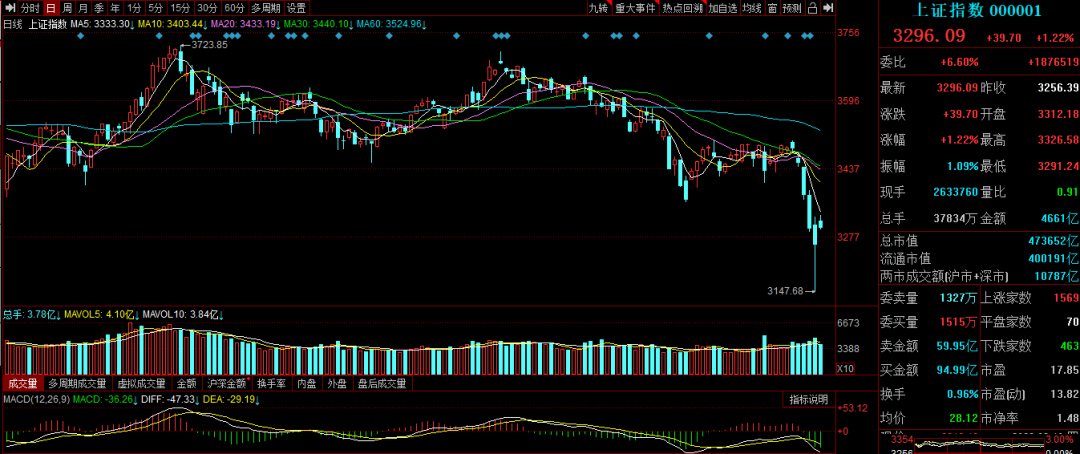Click the MACD value arrow
Screen dimensions: 1080x454
pyautogui.click(x=135, y=399)
